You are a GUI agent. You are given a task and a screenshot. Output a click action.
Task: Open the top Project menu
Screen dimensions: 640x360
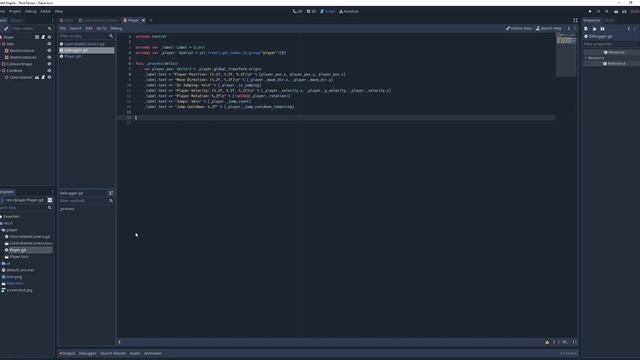point(15,11)
